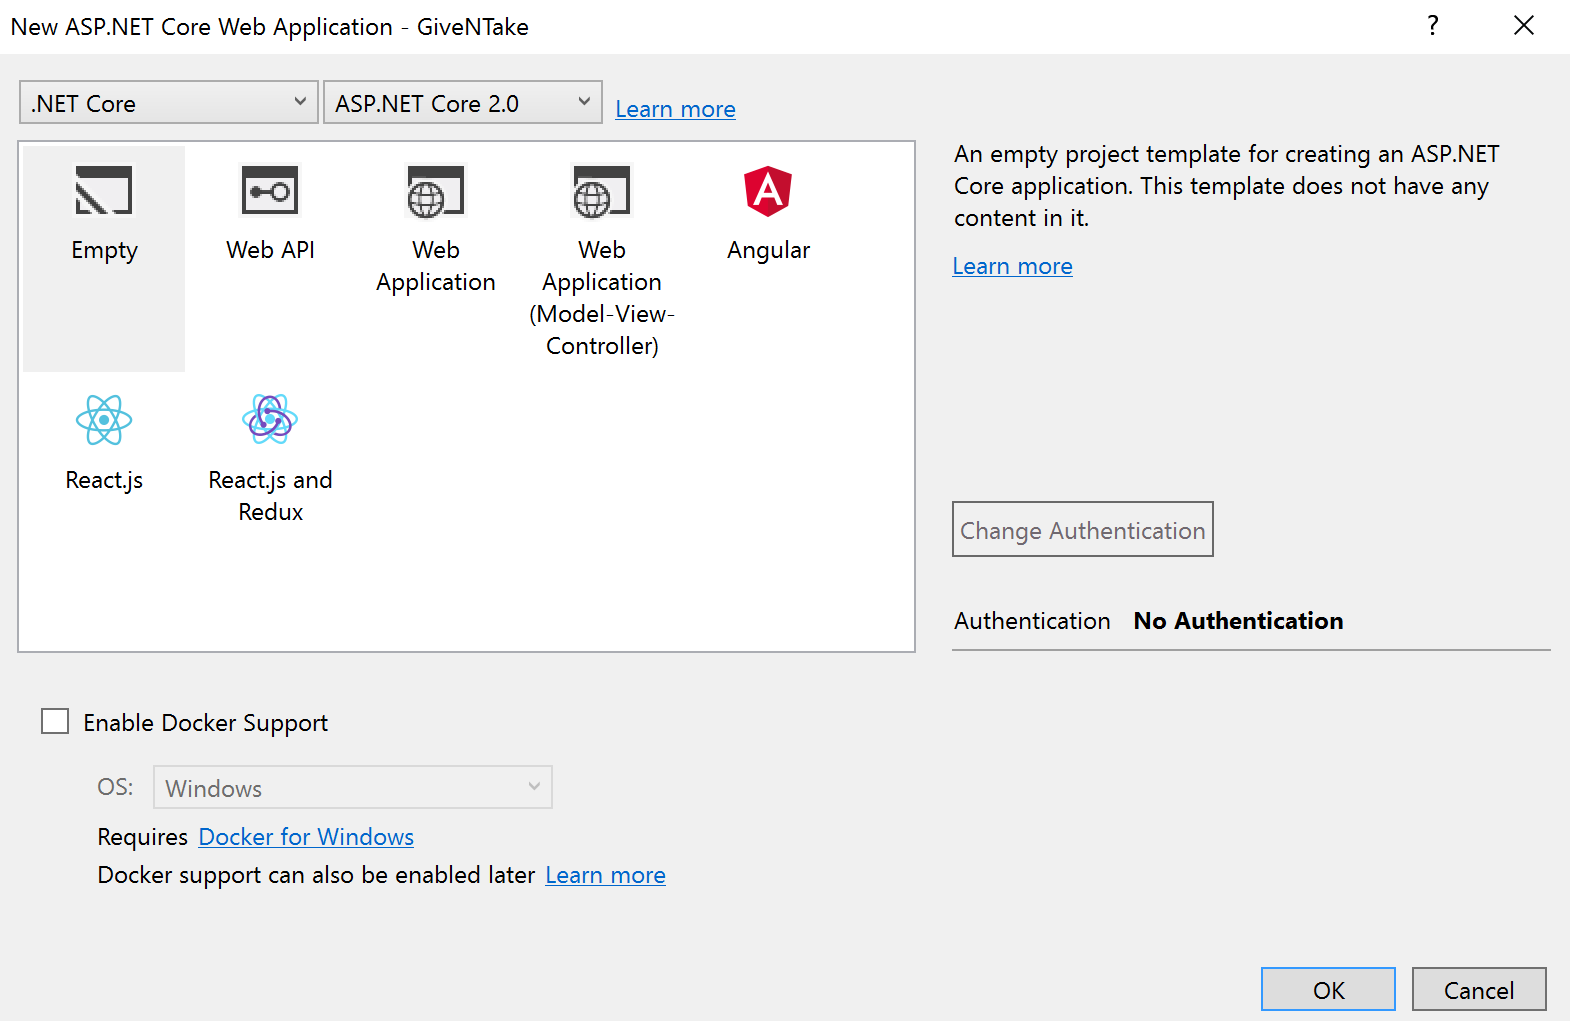Close the New ASP.NET Core dialog
The width and height of the screenshot is (1570, 1021).
click(x=1523, y=26)
